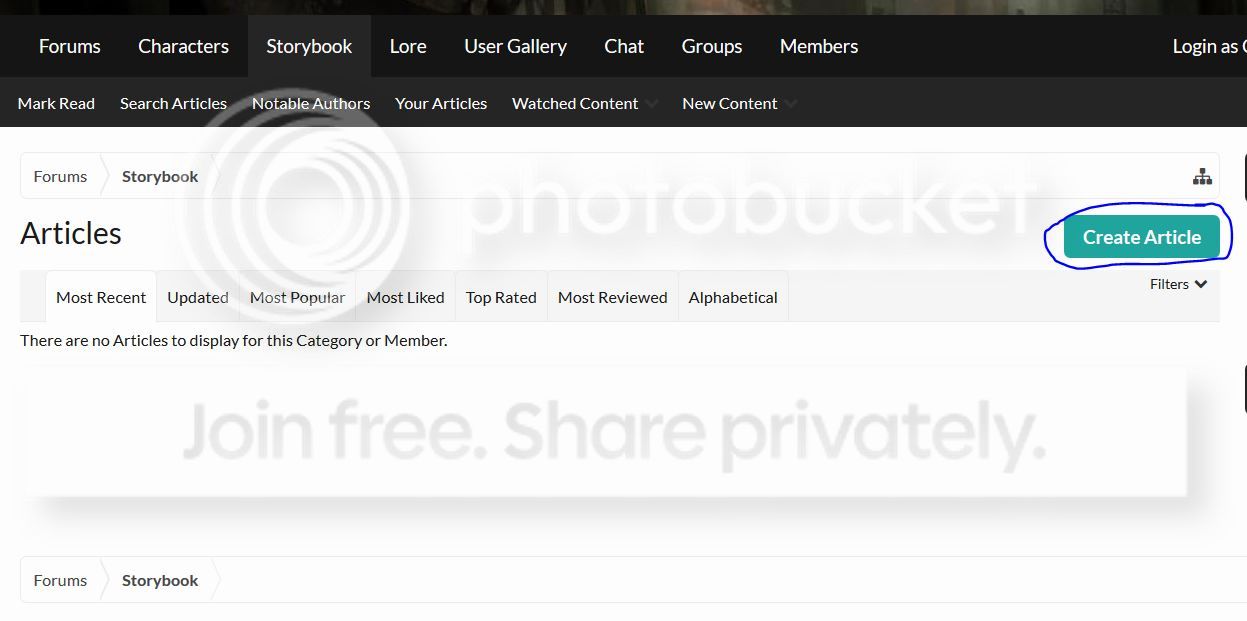The width and height of the screenshot is (1247, 621).
Task: Show the Most Liked articles tab
Action: point(405,297)
